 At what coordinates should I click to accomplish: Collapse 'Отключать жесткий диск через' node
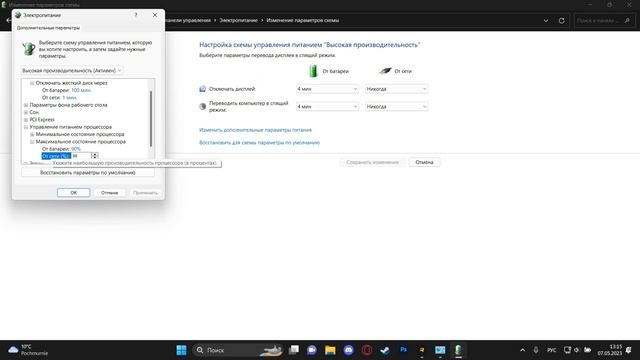pyautogui.click(x=32, y=83)
